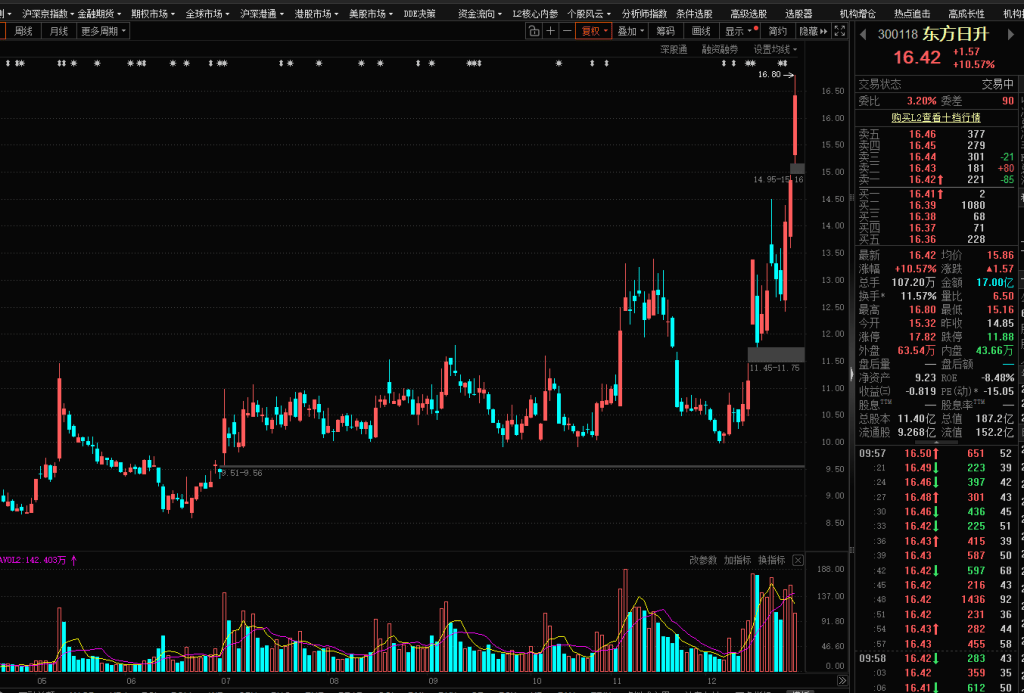The width and height of the screenshot is (1024, 693).
Task: Zoom out chart with minus icon
Action: [x=567, y=31]
